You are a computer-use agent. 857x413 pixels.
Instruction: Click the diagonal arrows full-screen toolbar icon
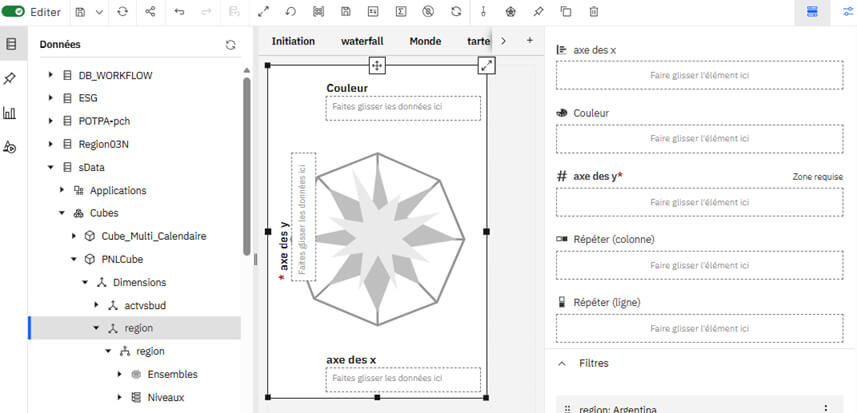coord(263,12)
